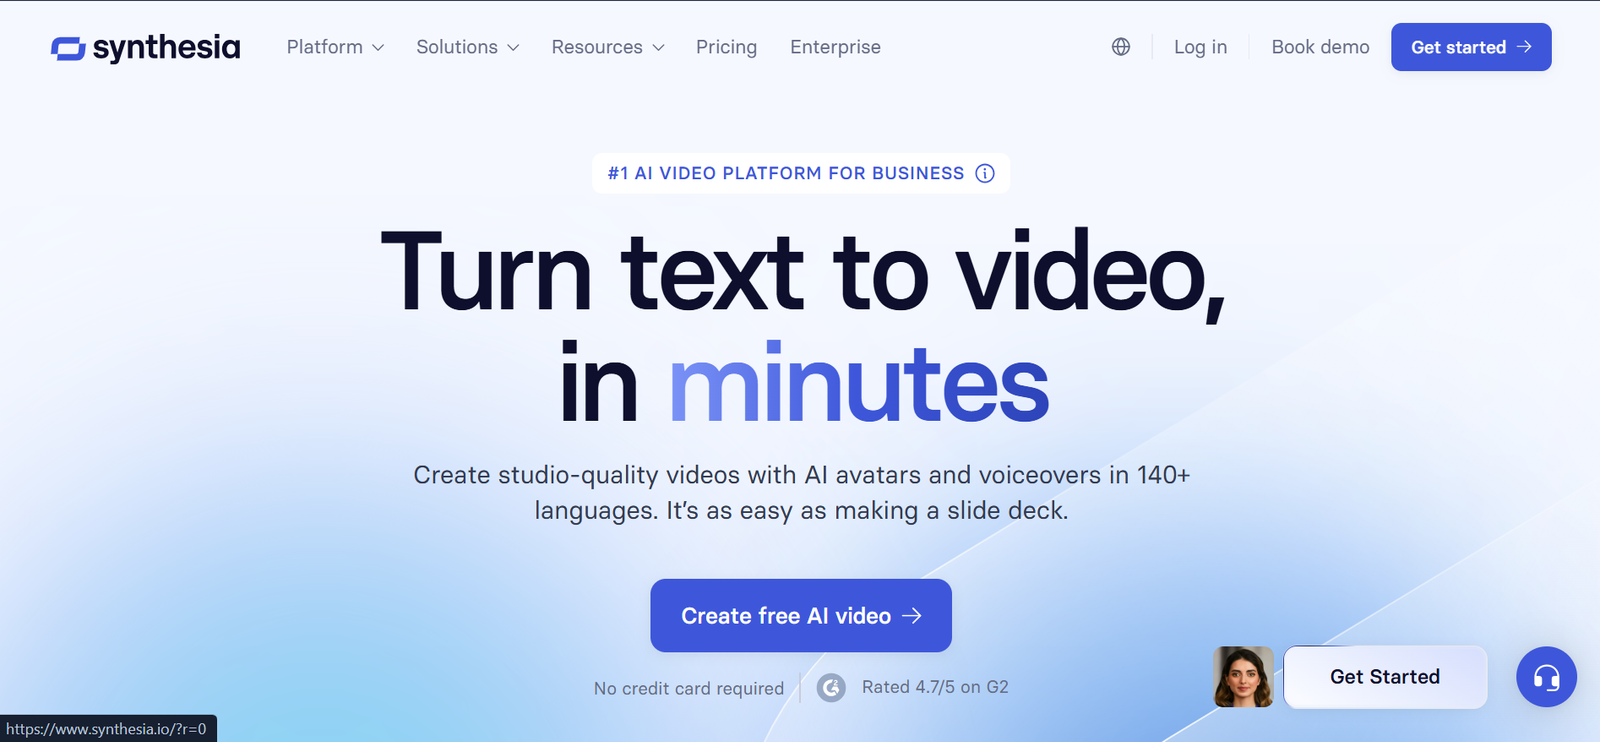This screenshot has height=742, width=1600.
Task: Click the Log in link
Action: coord(1200,47)
